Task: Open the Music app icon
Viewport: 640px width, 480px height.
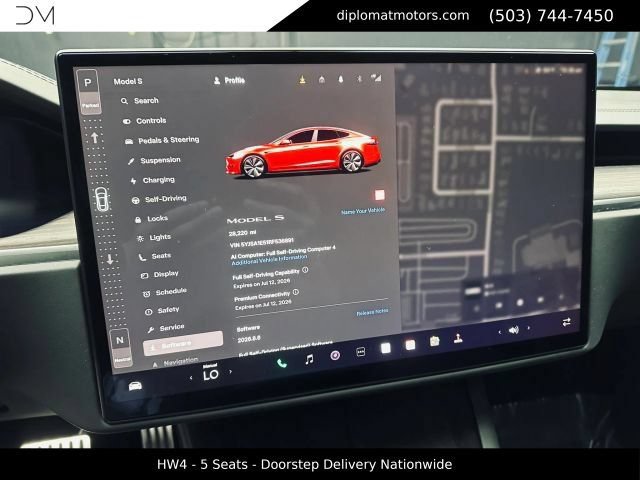Action: (x=309, y=359)
